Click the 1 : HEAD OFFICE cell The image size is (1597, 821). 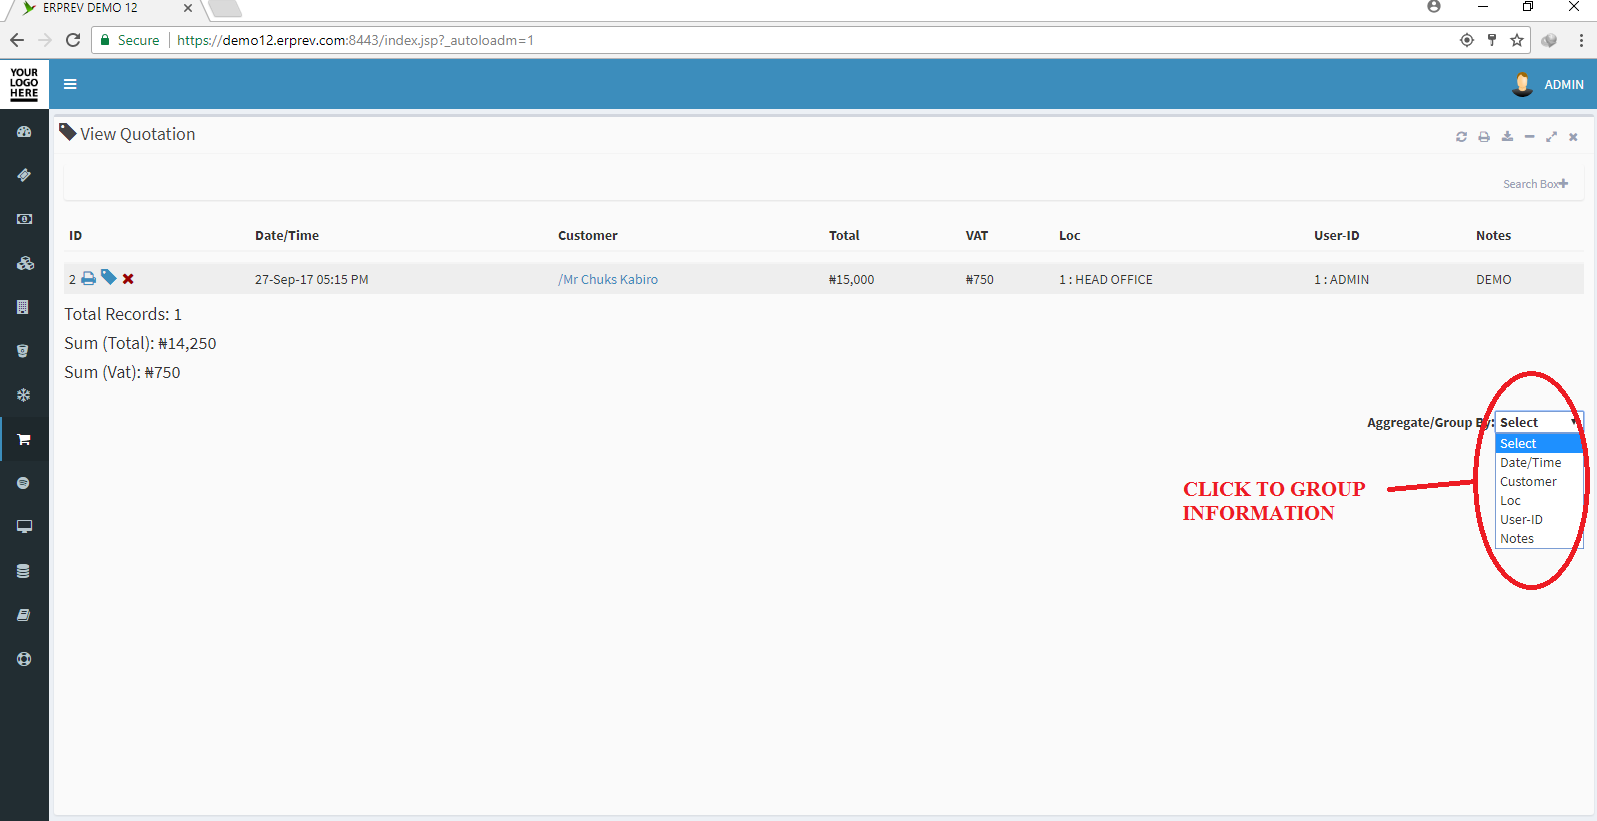tap(1106, 280)
